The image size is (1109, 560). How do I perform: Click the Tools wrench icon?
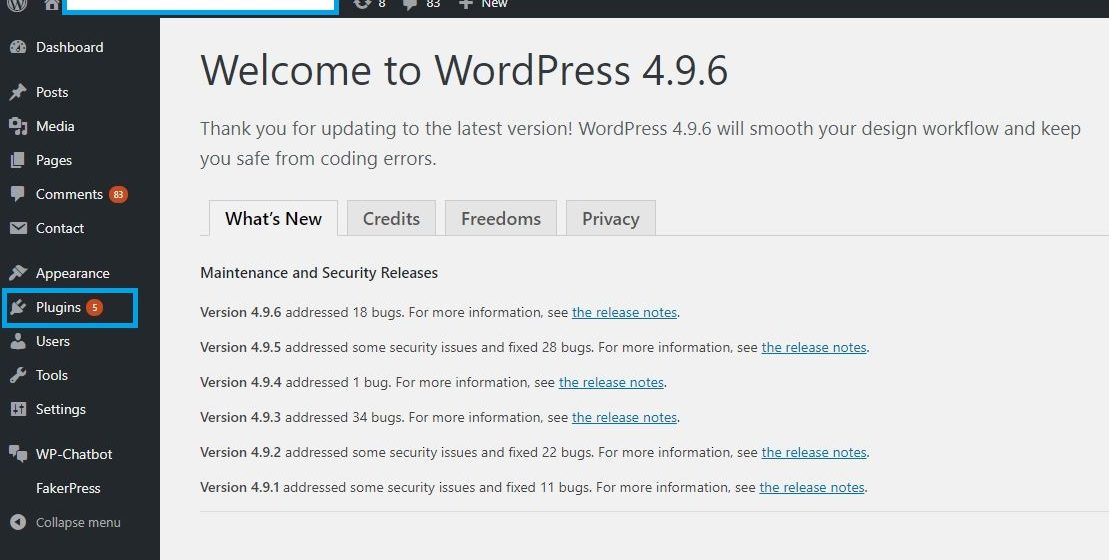(x=18, y=375)
